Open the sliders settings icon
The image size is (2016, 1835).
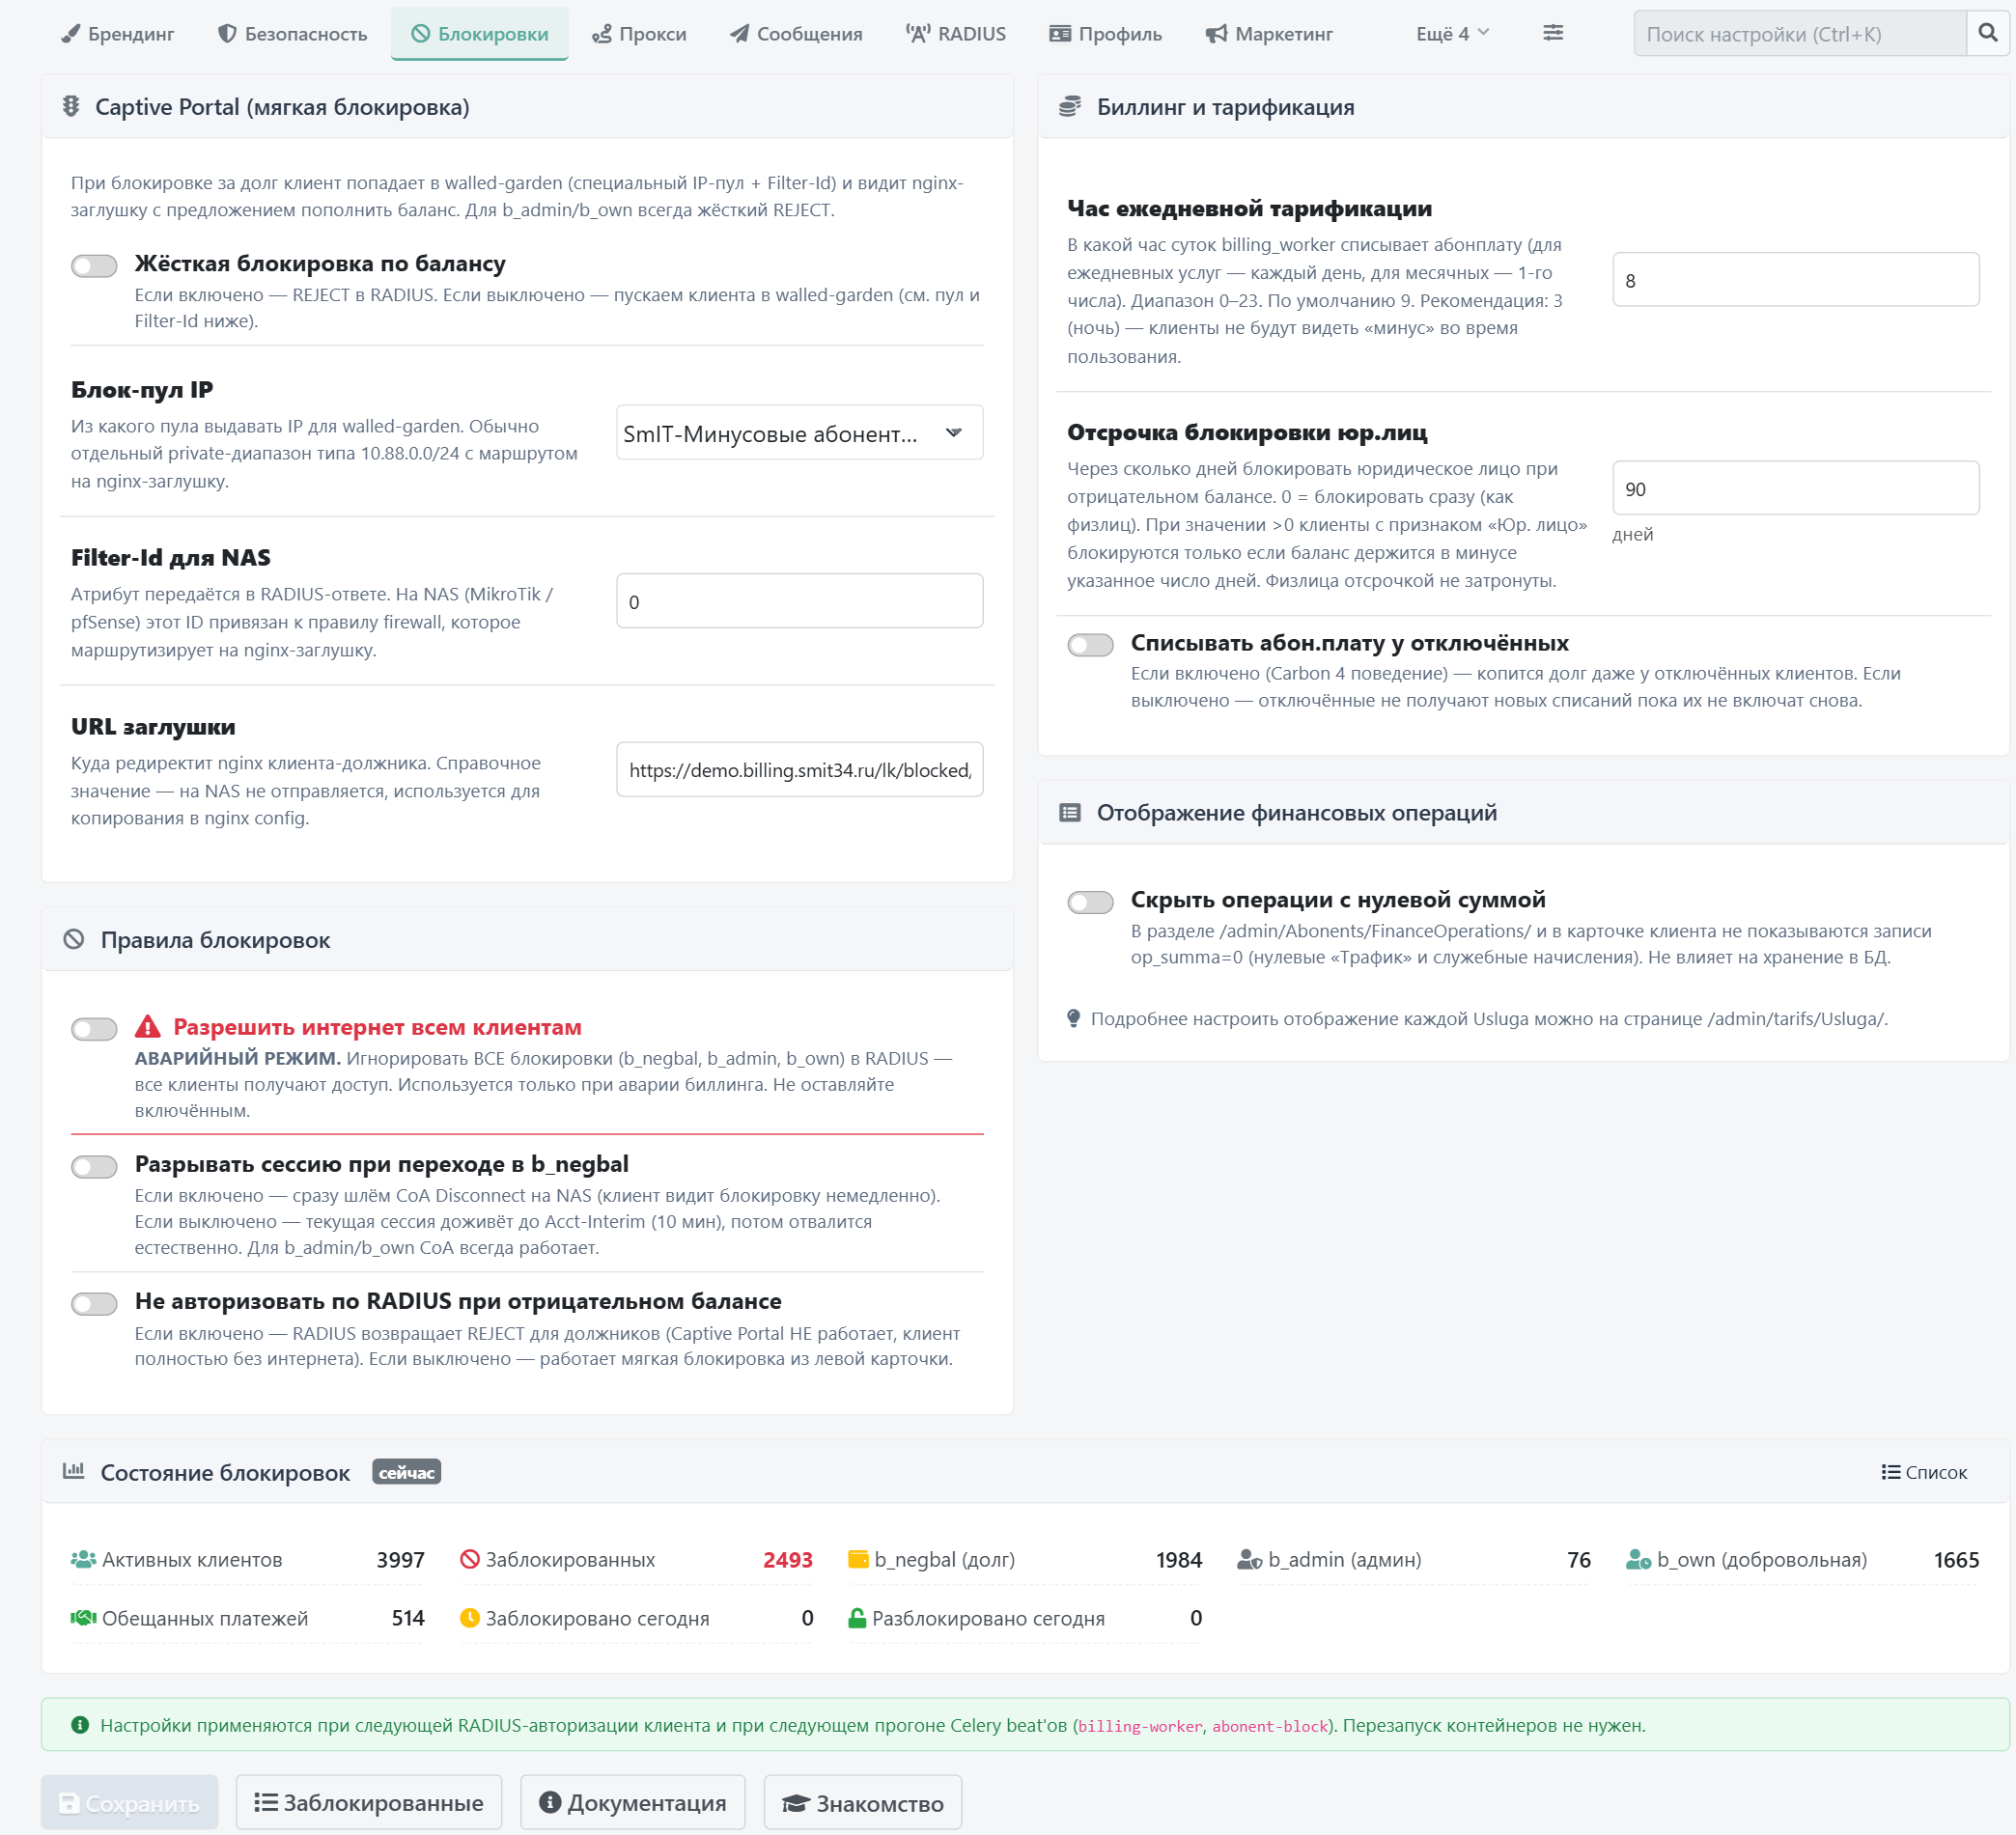[1552, 33]
